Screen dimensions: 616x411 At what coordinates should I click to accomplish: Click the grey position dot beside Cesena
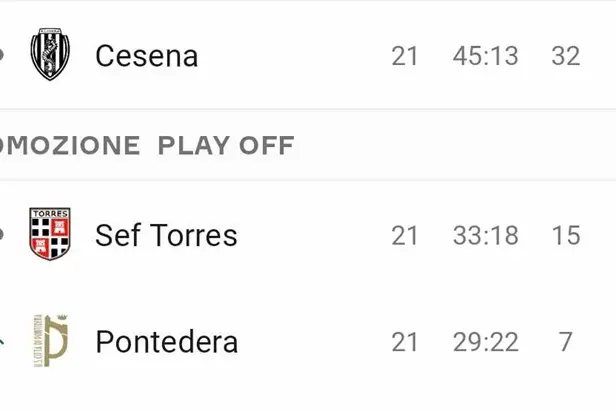point(1,55)
